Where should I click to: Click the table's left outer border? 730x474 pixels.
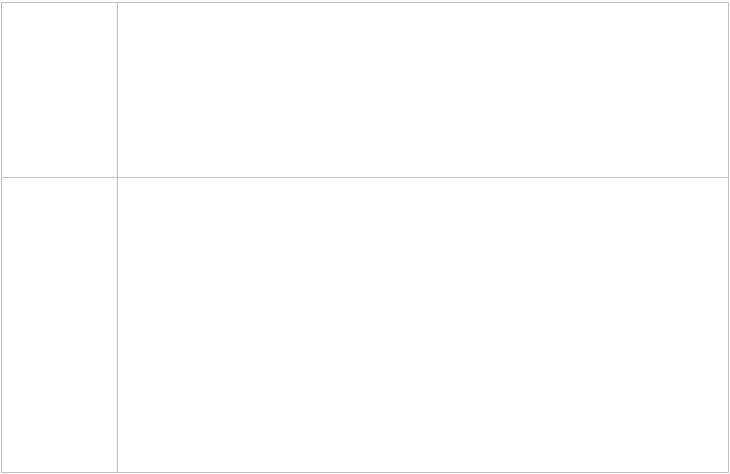[2, 237]
